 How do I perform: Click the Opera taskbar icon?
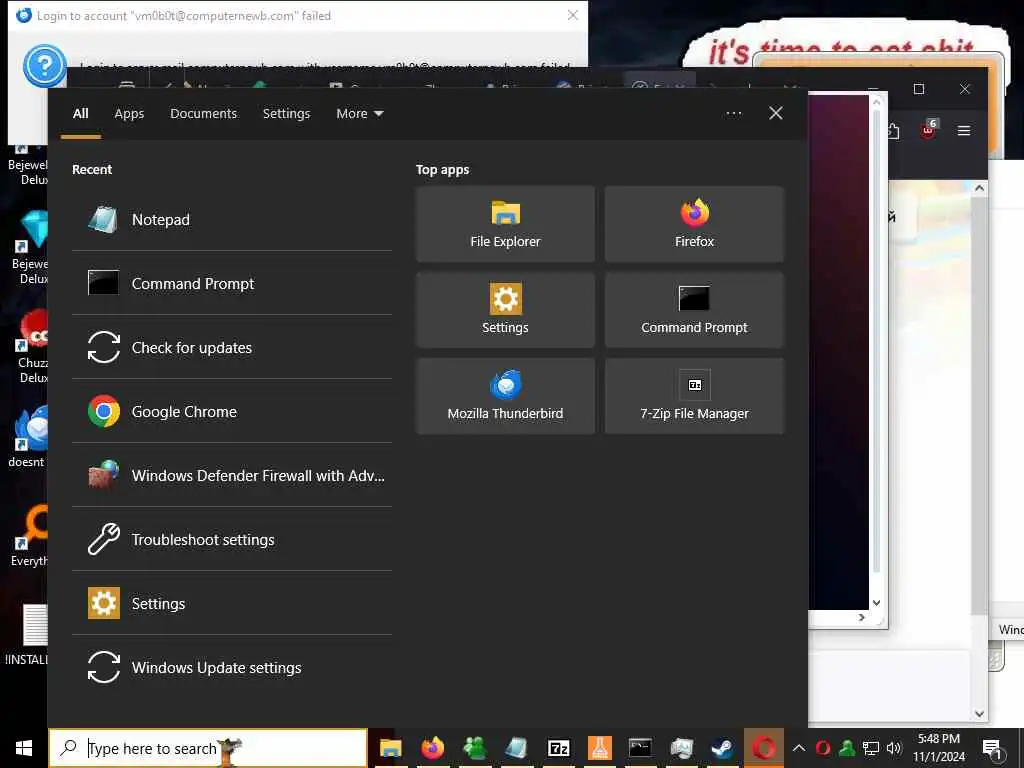(763, 748)
